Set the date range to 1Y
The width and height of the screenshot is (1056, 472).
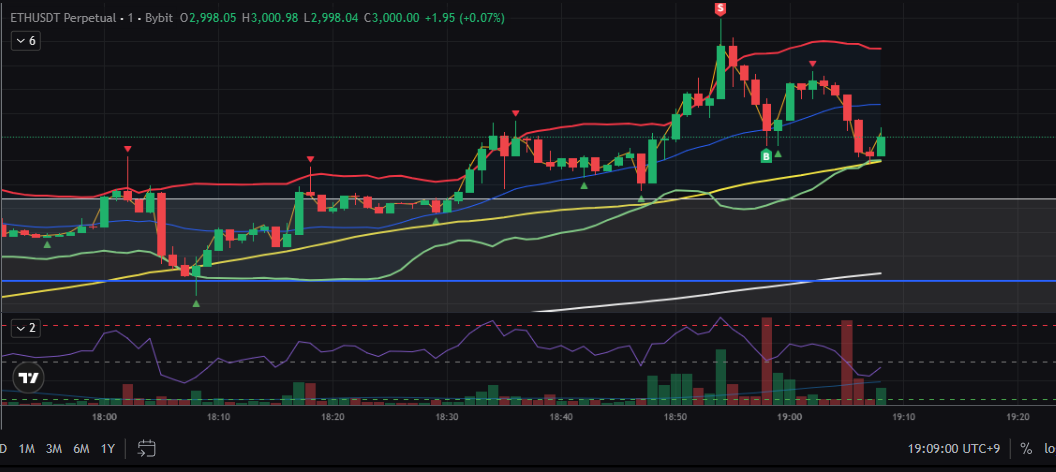tap(108, 449)
